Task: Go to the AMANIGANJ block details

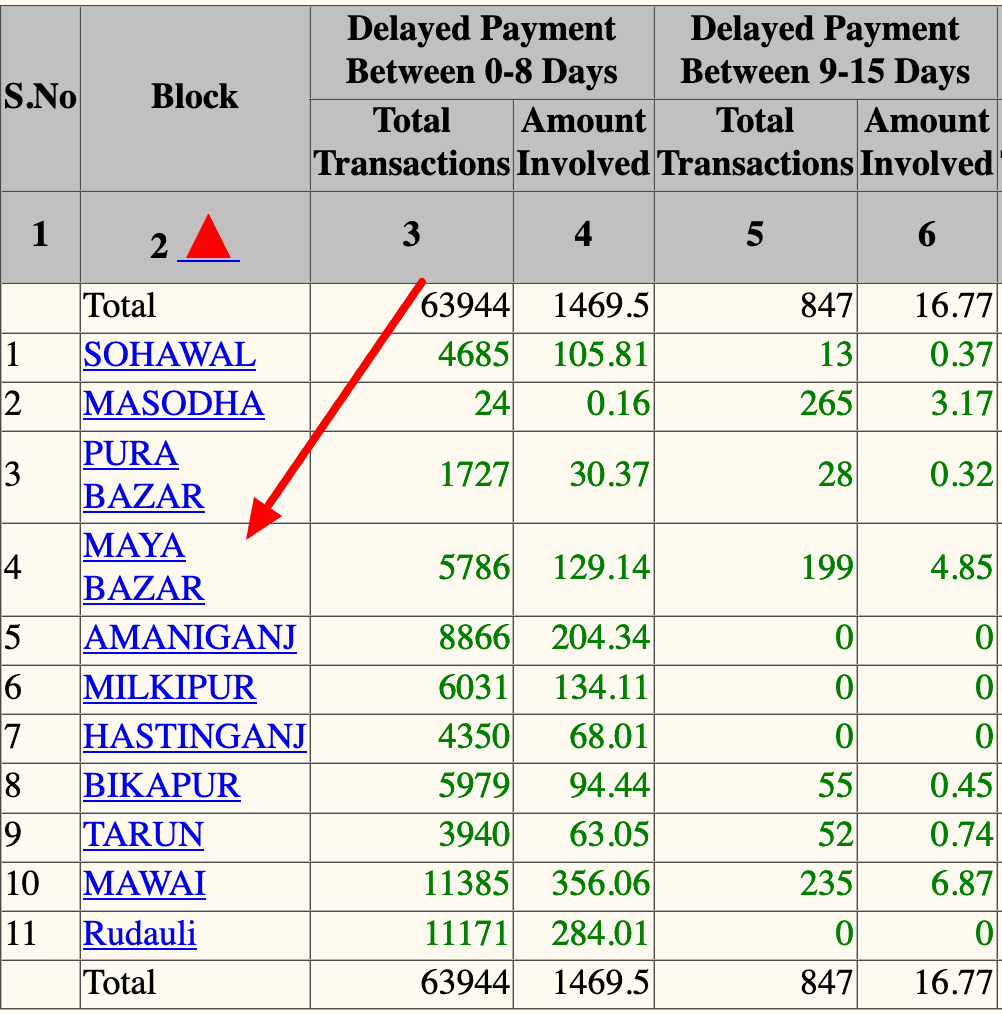Action: tap(190, 638)
